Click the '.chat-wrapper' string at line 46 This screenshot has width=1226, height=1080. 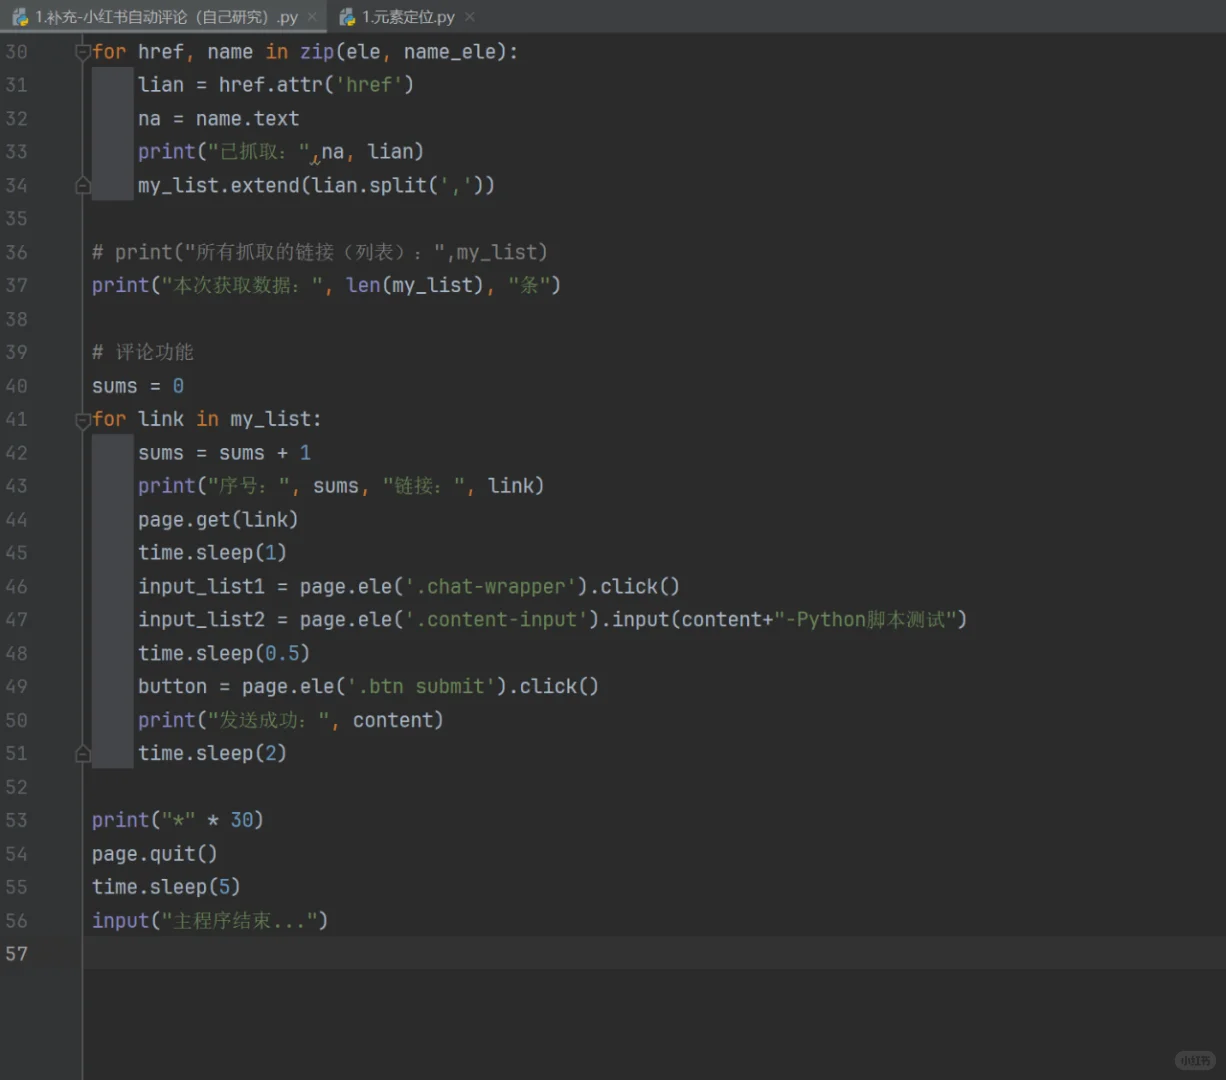tap(491, 587)
